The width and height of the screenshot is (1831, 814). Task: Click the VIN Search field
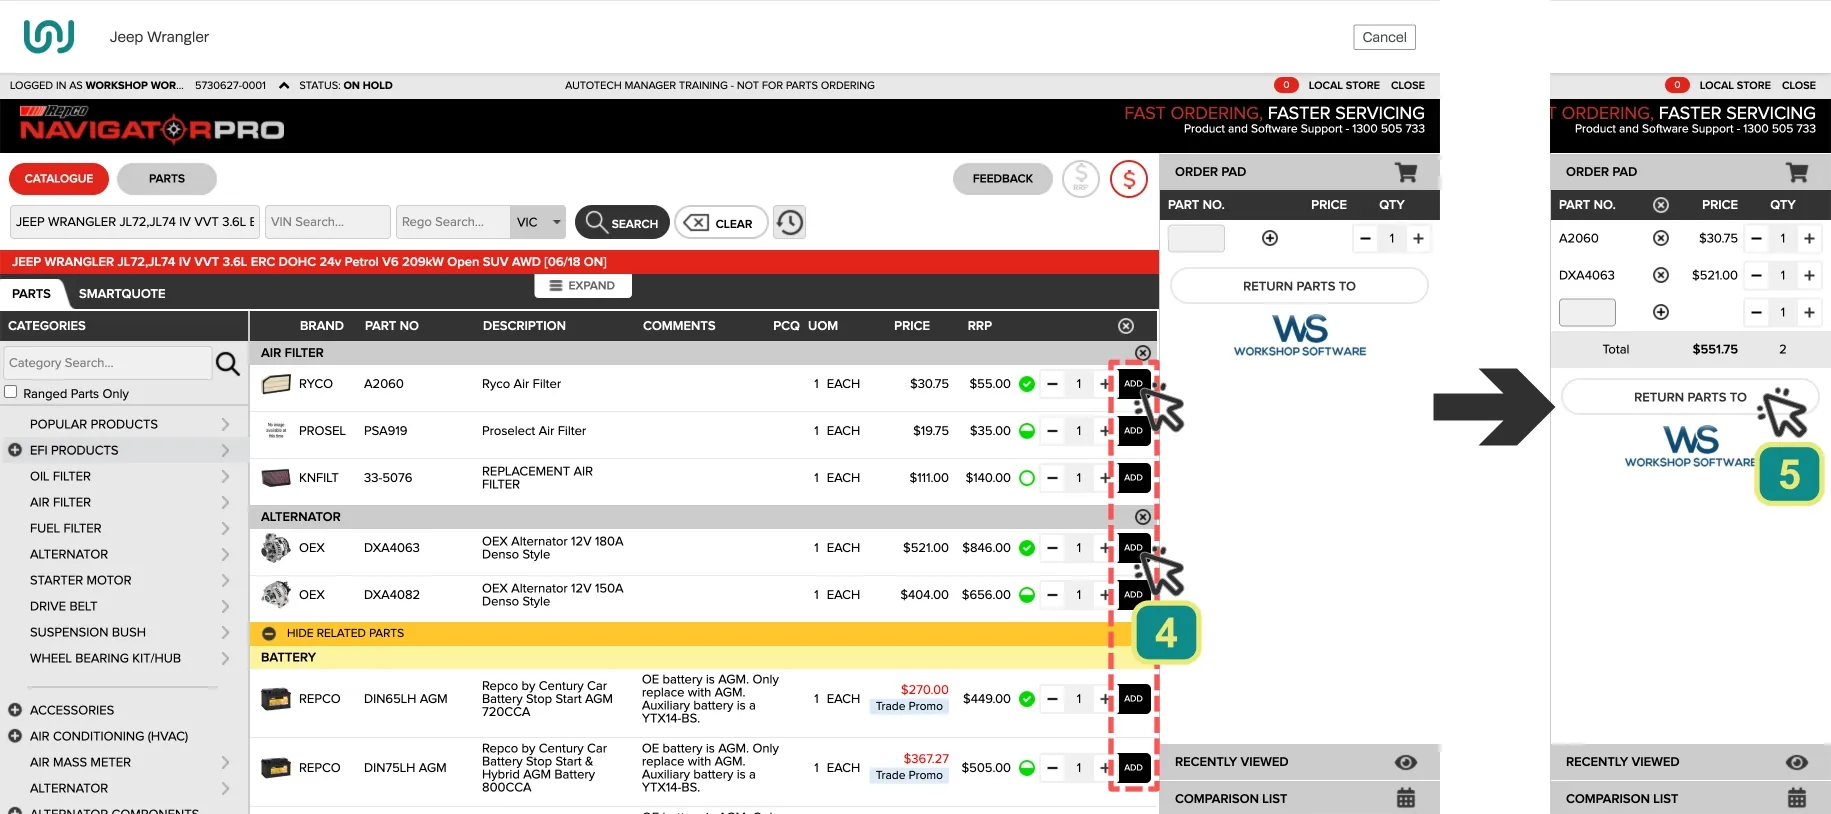(x=328, y=222)
